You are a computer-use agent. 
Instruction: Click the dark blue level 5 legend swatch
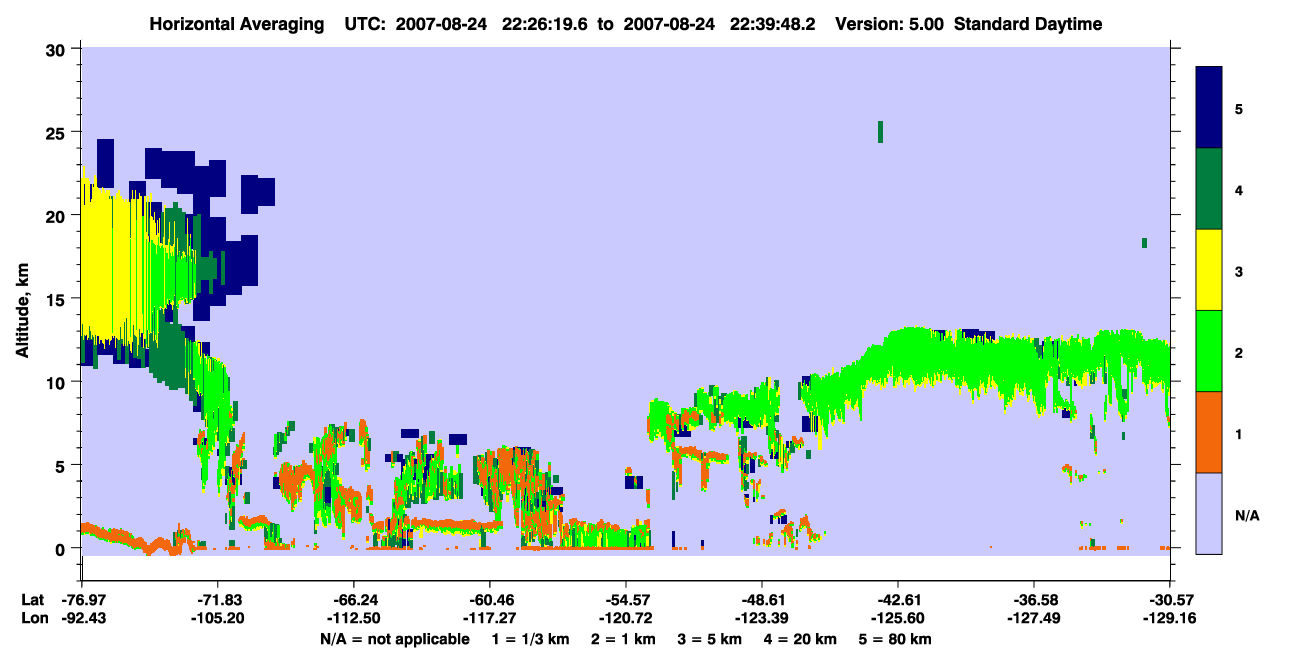coord(1209,108)
